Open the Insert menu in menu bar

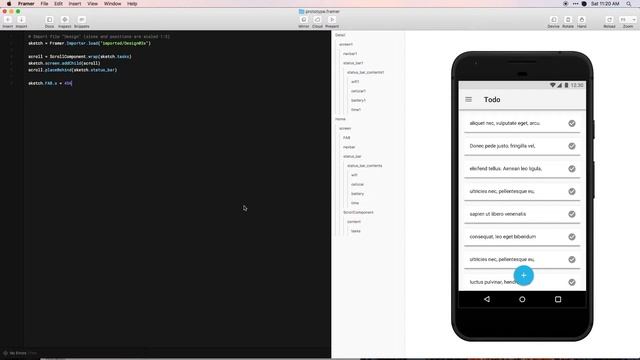(x=75, y=4)
